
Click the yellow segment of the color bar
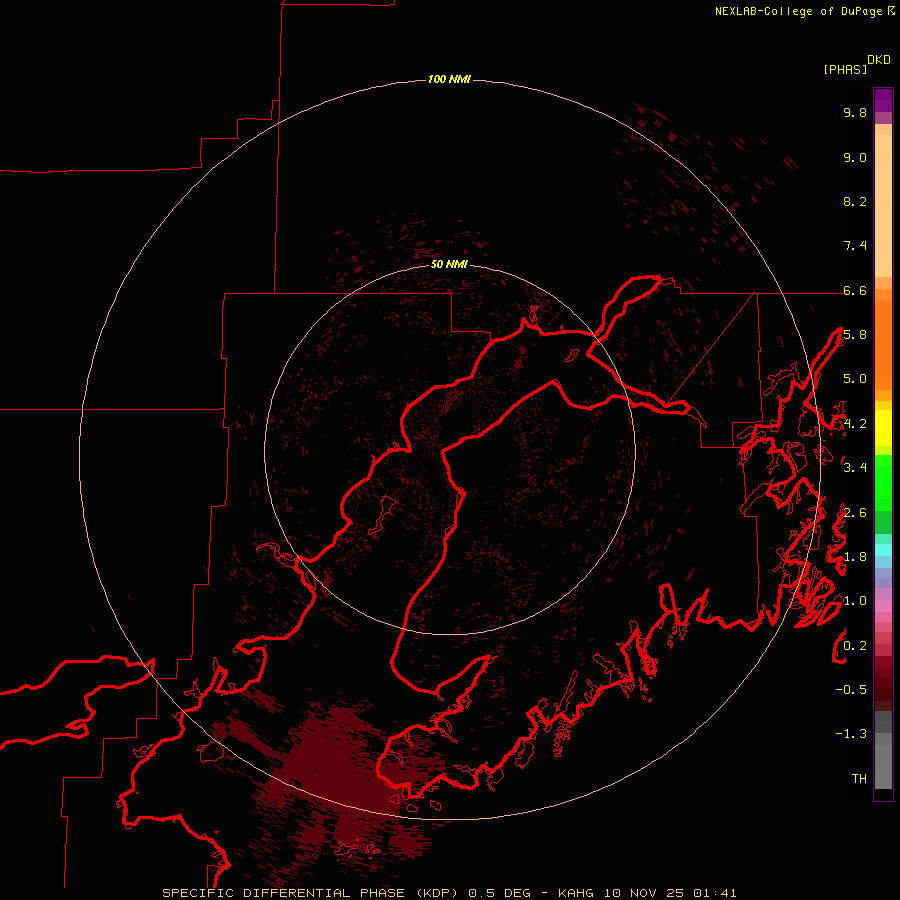click(883, 428)
